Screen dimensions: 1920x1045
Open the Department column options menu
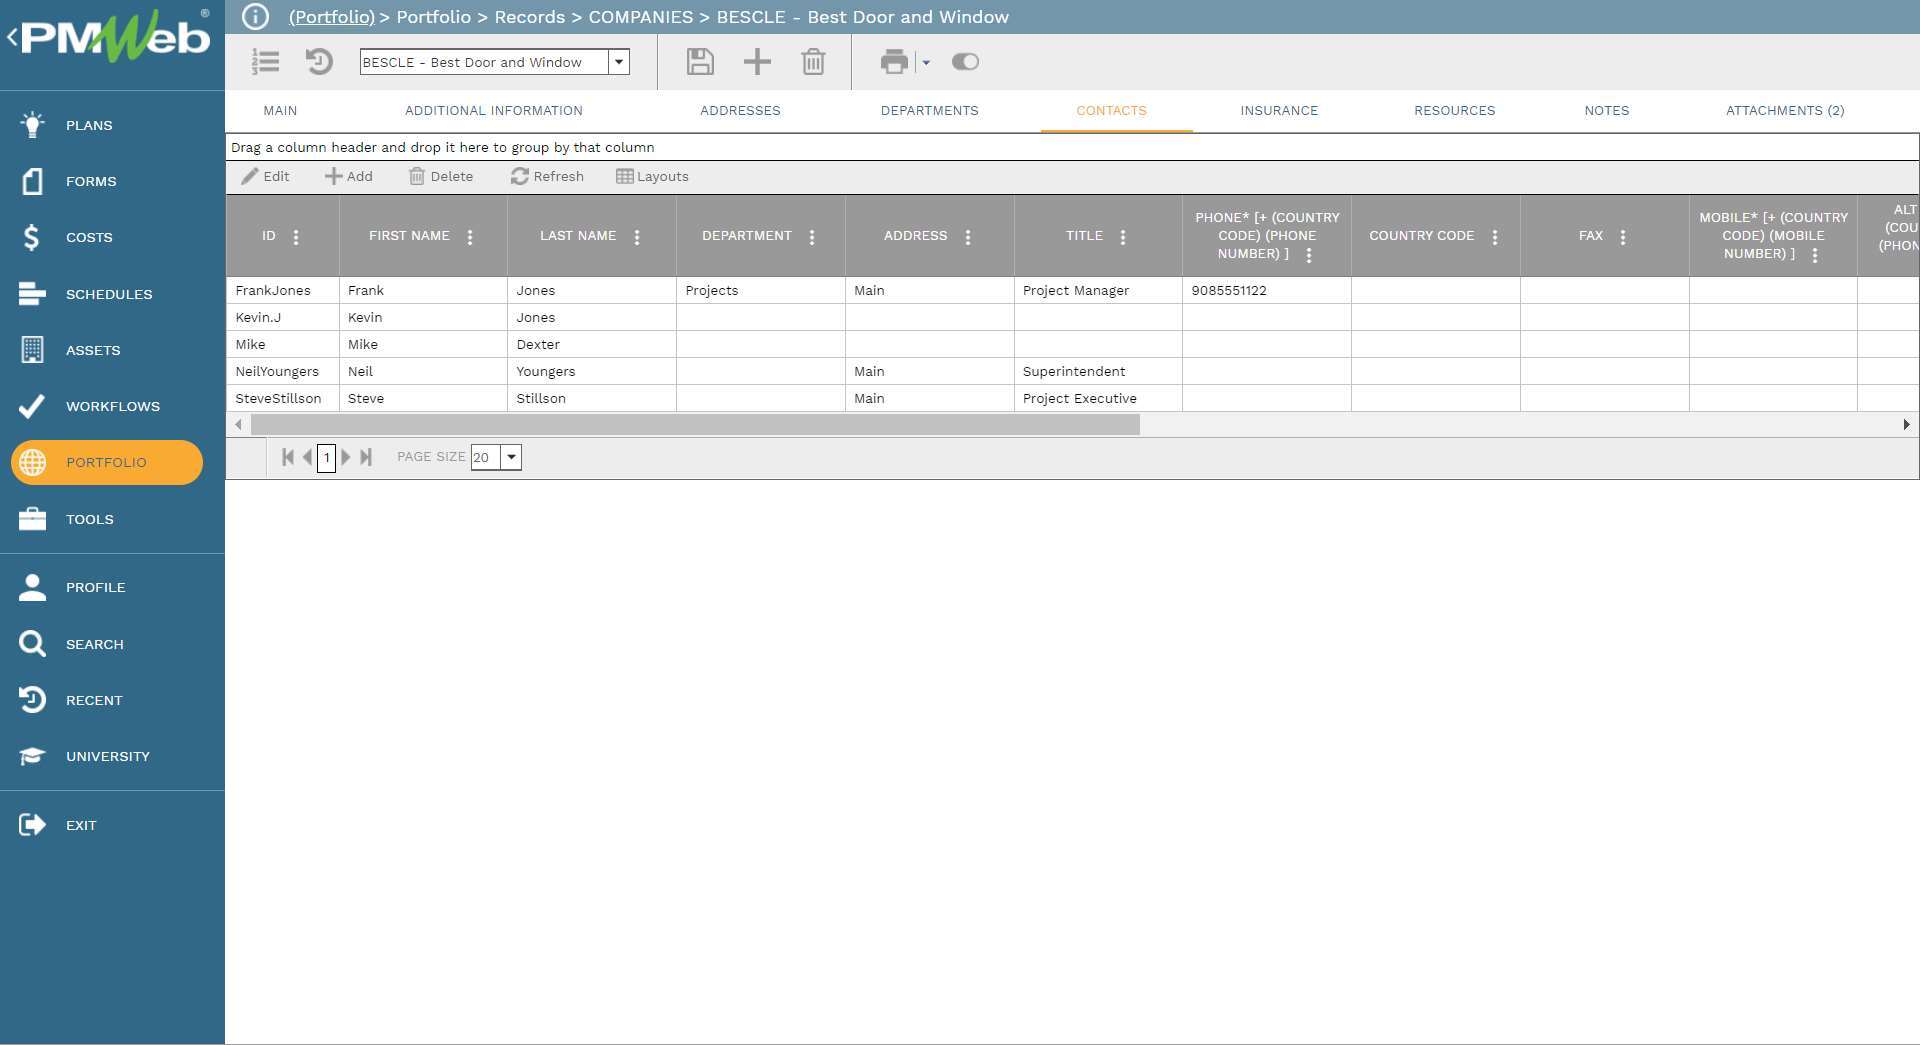(812, 237)
